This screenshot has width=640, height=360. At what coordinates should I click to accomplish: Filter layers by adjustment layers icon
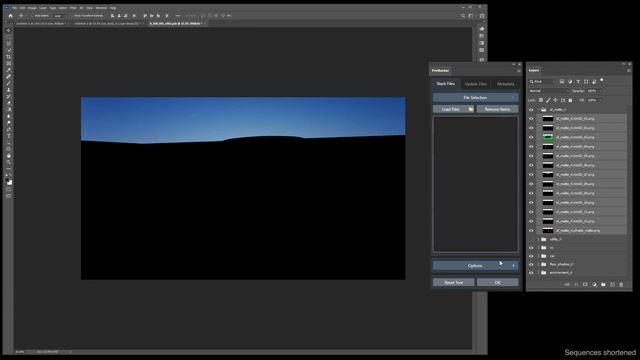[570, 82]
